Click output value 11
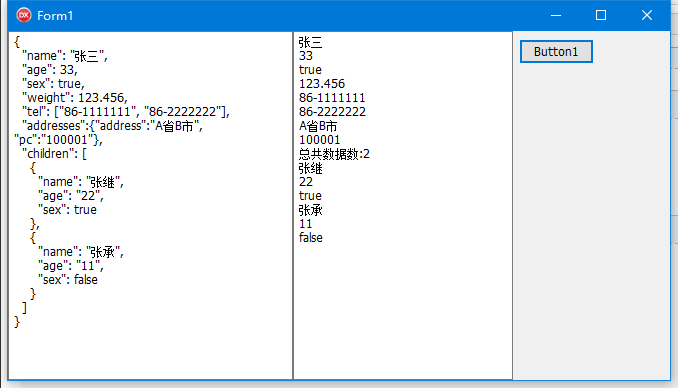This screenshot has width=678, height=388. point(305,224)
